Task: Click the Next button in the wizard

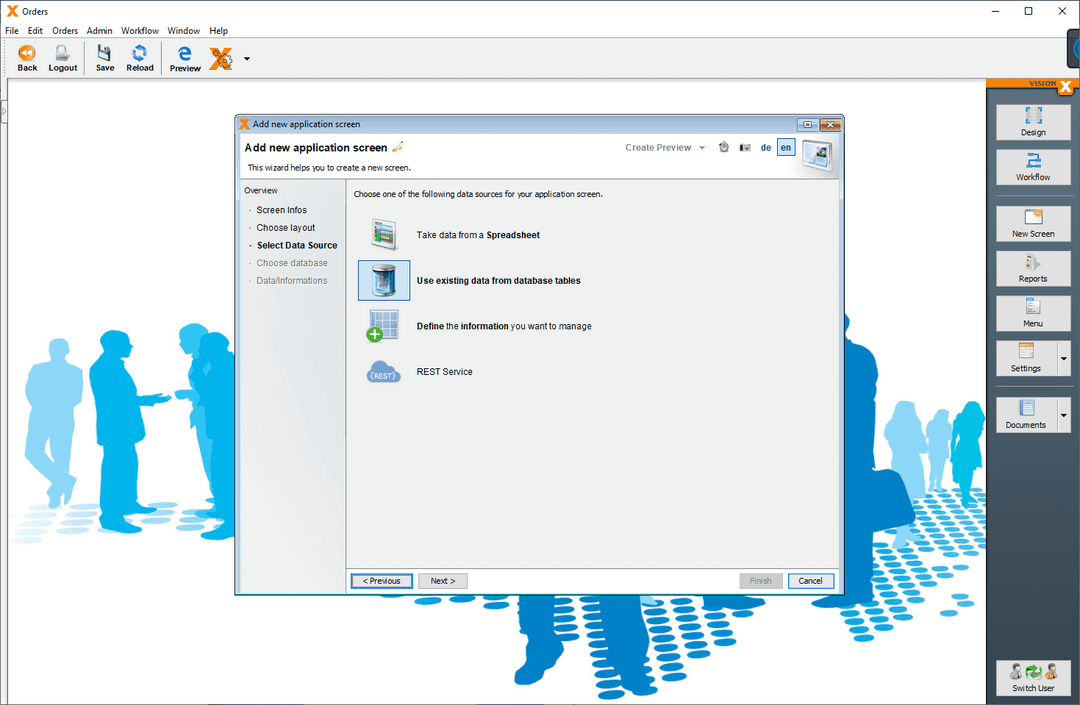Action: point(442,580)
